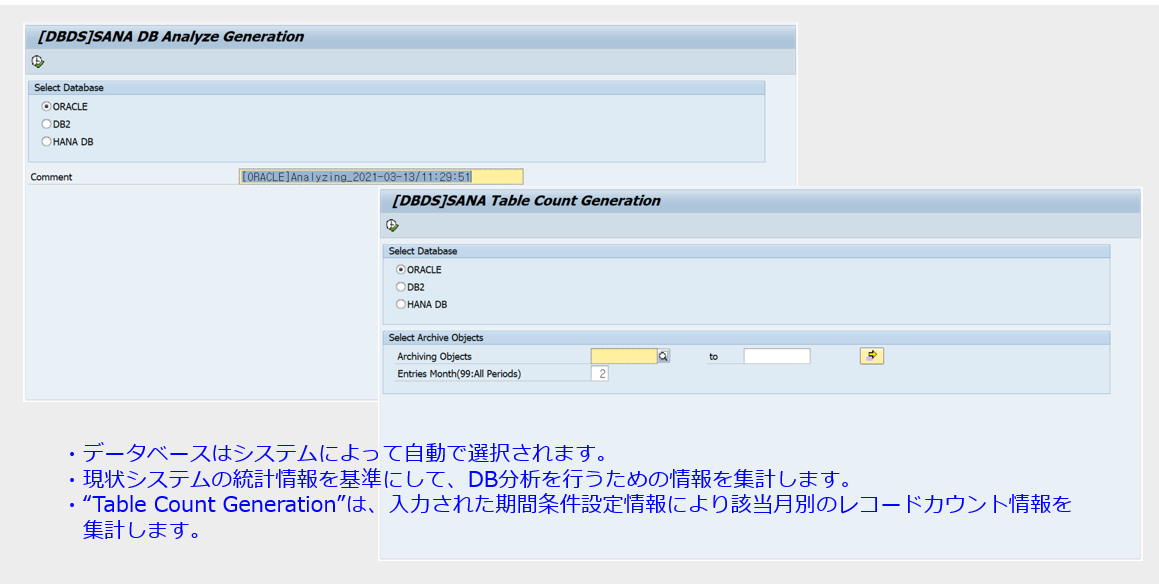
Task: Click Execute icon in DB Analyze Generation window
Action: pos(38,62)
